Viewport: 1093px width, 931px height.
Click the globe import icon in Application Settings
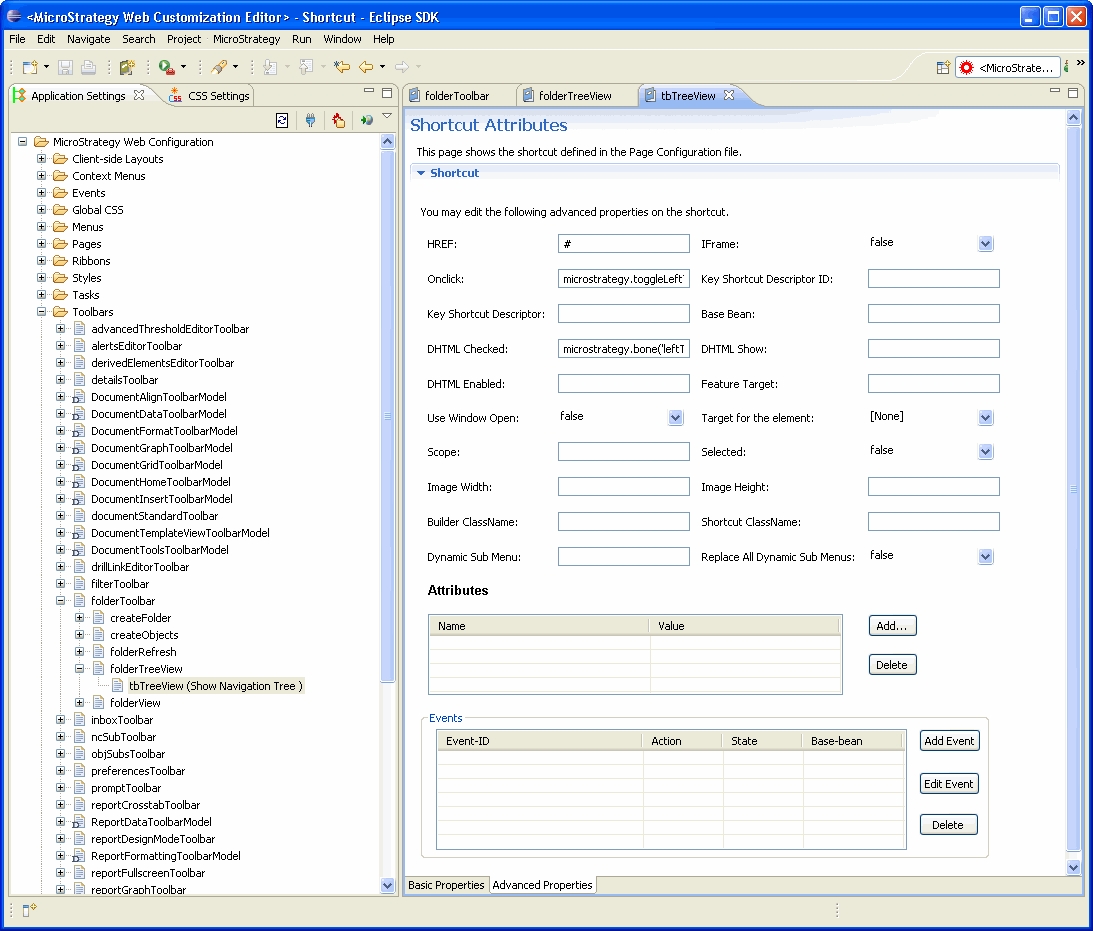coord(367,121)
